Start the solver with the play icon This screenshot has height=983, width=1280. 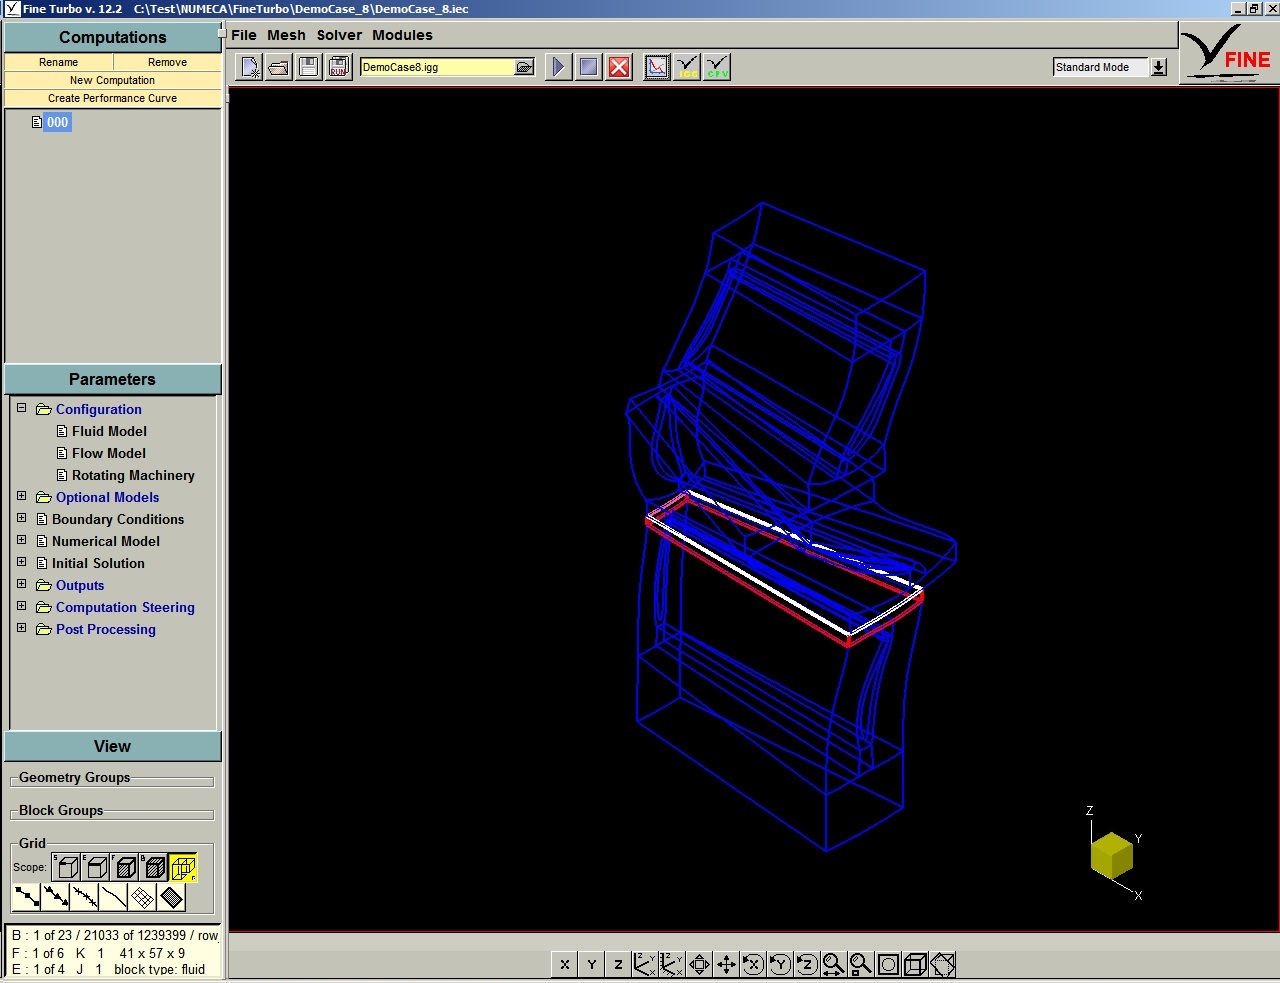[559, 67]
